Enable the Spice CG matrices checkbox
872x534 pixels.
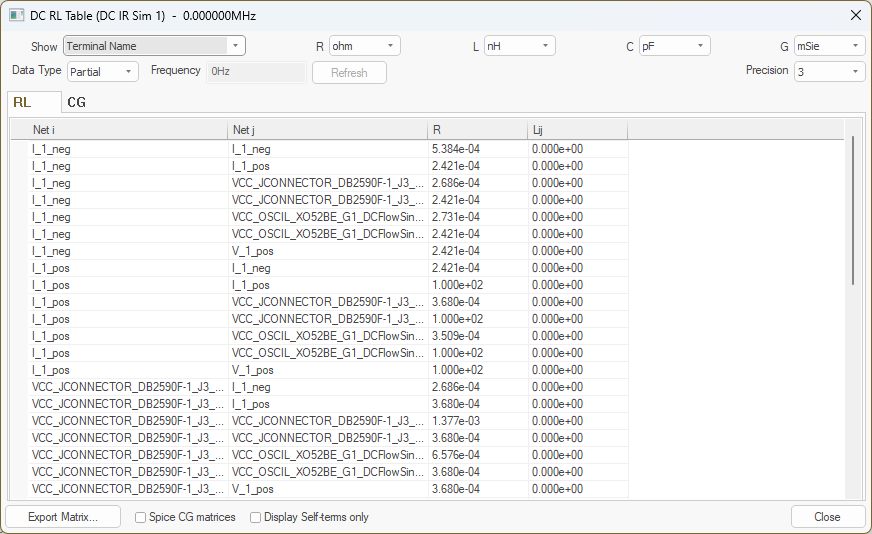point(141,517)
